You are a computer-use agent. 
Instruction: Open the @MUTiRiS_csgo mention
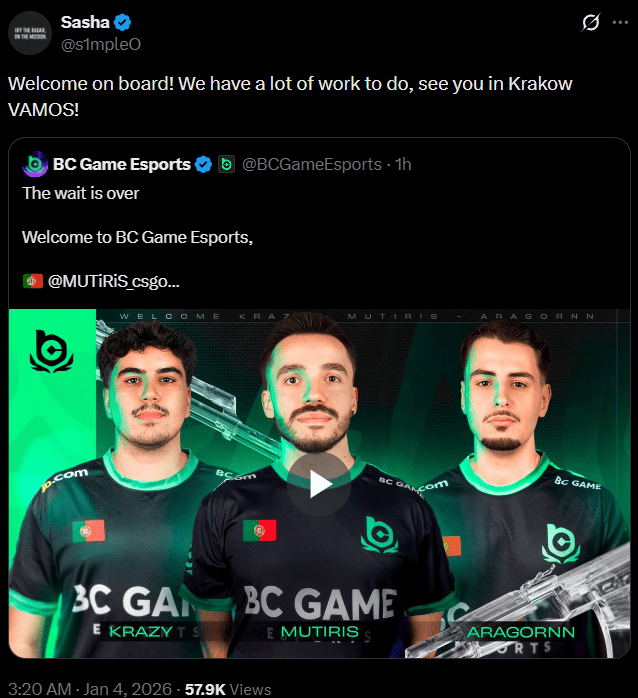tap(113, 281)
